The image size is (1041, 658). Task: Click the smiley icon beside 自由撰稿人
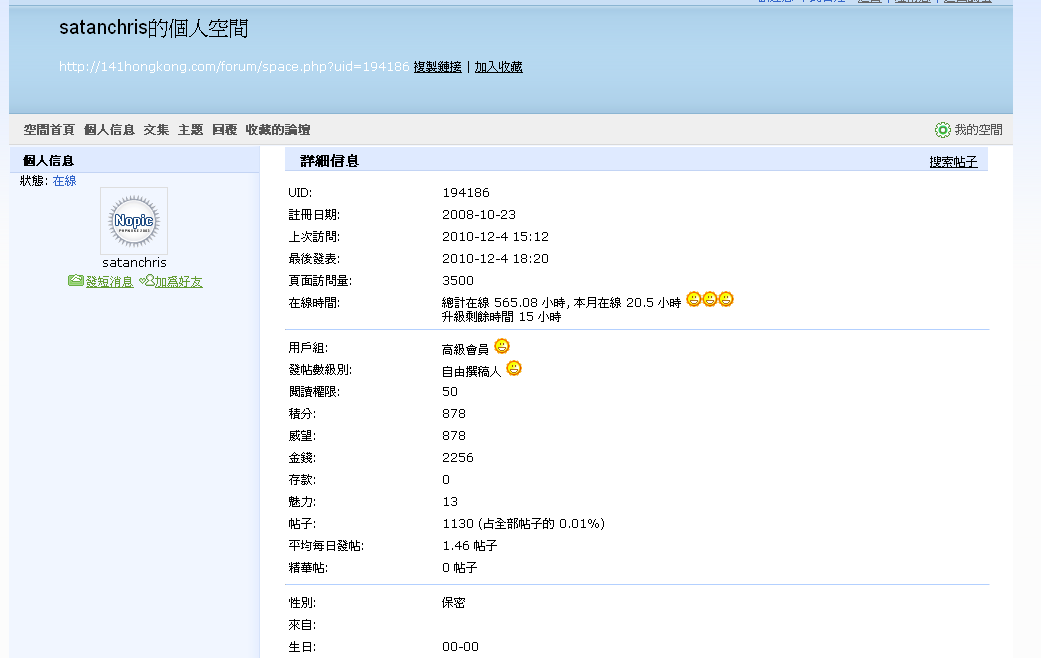[513, 368]
